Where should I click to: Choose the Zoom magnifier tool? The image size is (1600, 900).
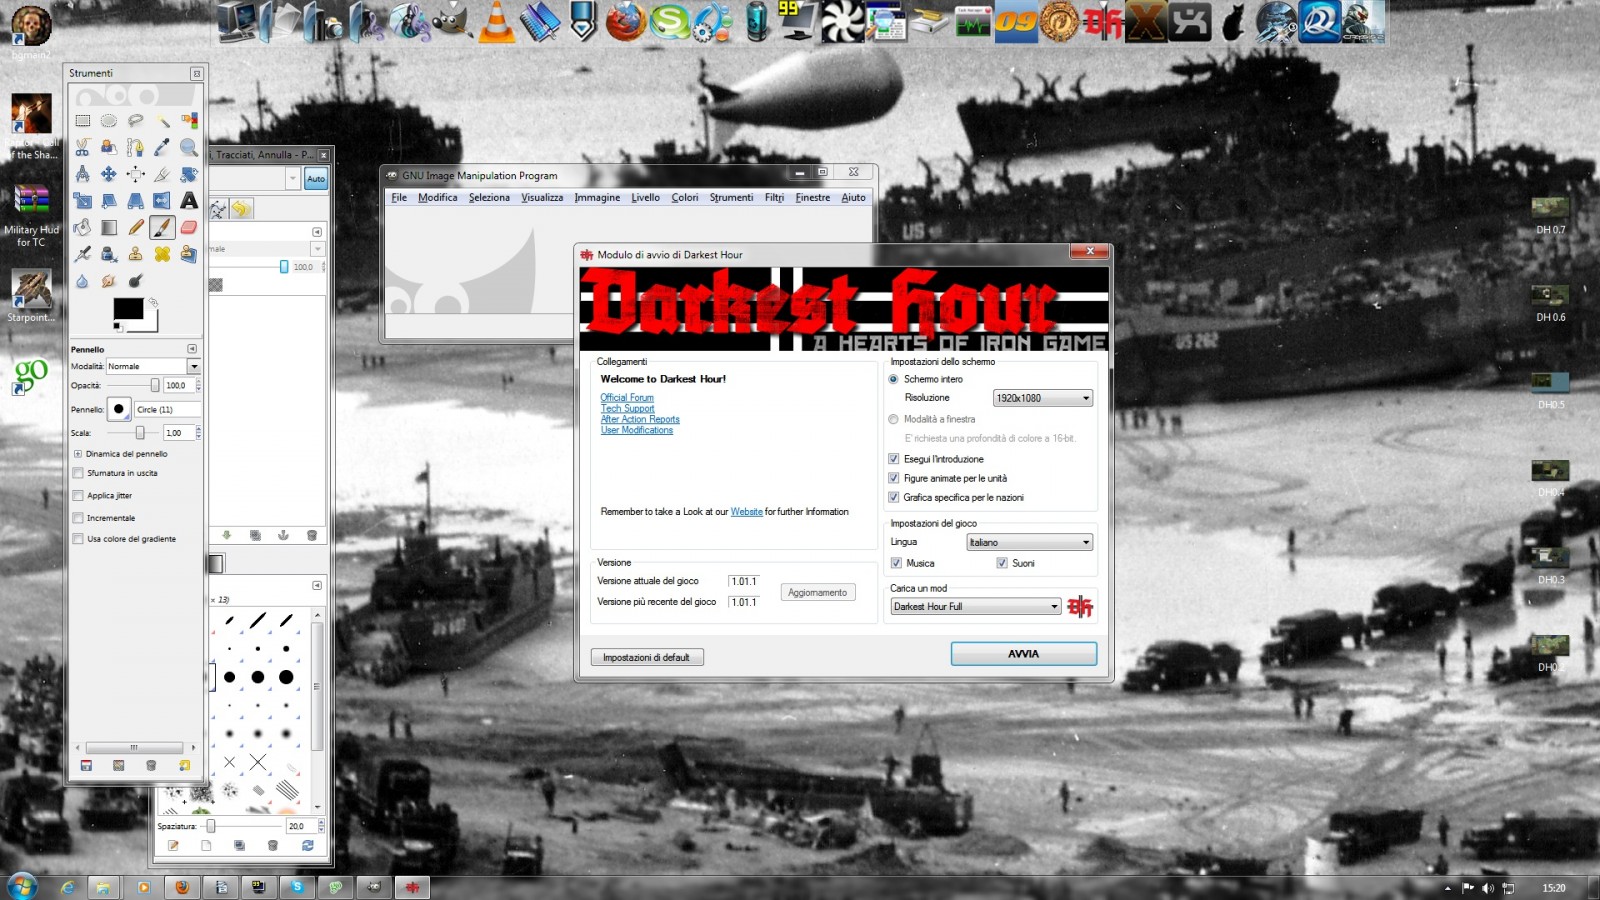tap(189, 148)
